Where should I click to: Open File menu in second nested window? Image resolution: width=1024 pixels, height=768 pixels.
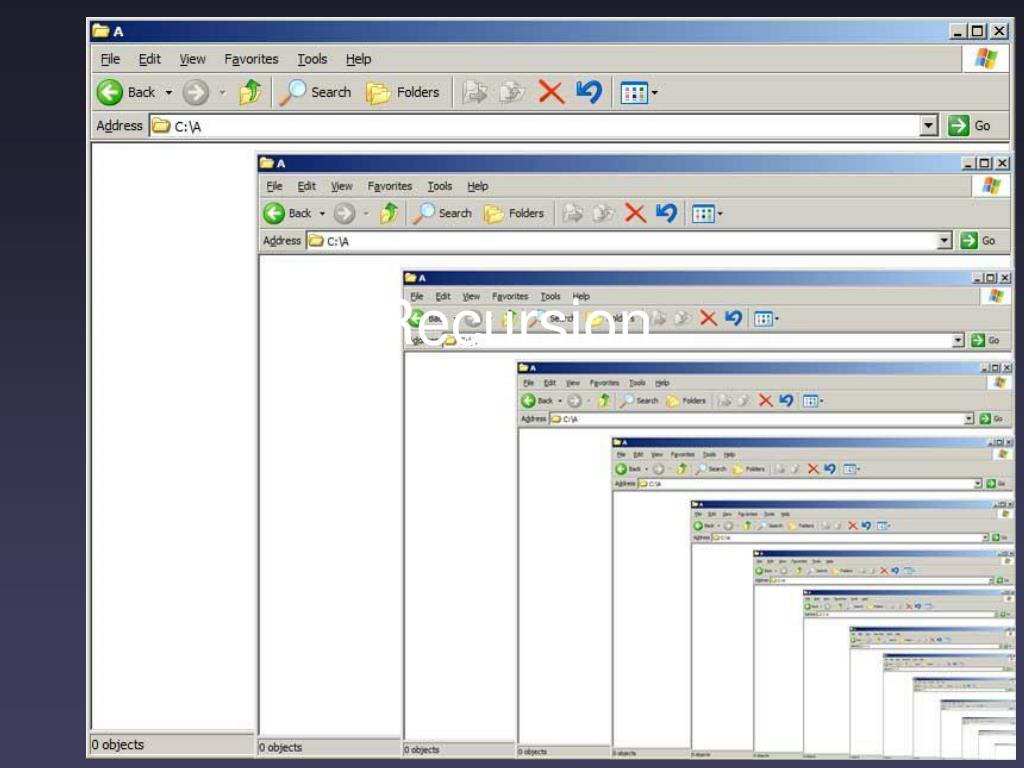274,186
